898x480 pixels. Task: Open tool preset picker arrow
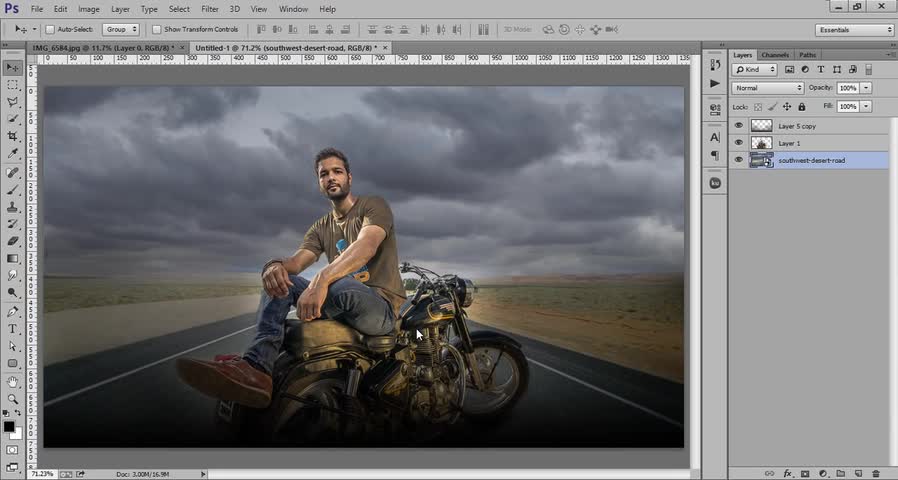click(x=34, y=29)
